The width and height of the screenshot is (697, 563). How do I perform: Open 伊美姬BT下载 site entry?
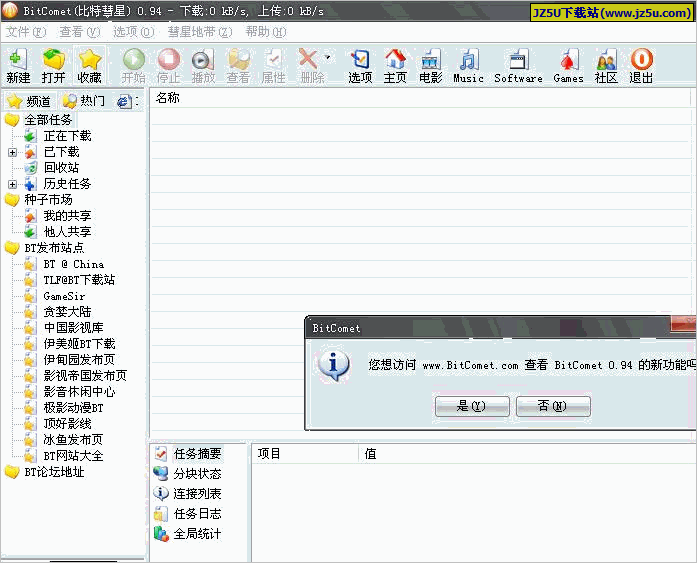click(x=79, y=344)
